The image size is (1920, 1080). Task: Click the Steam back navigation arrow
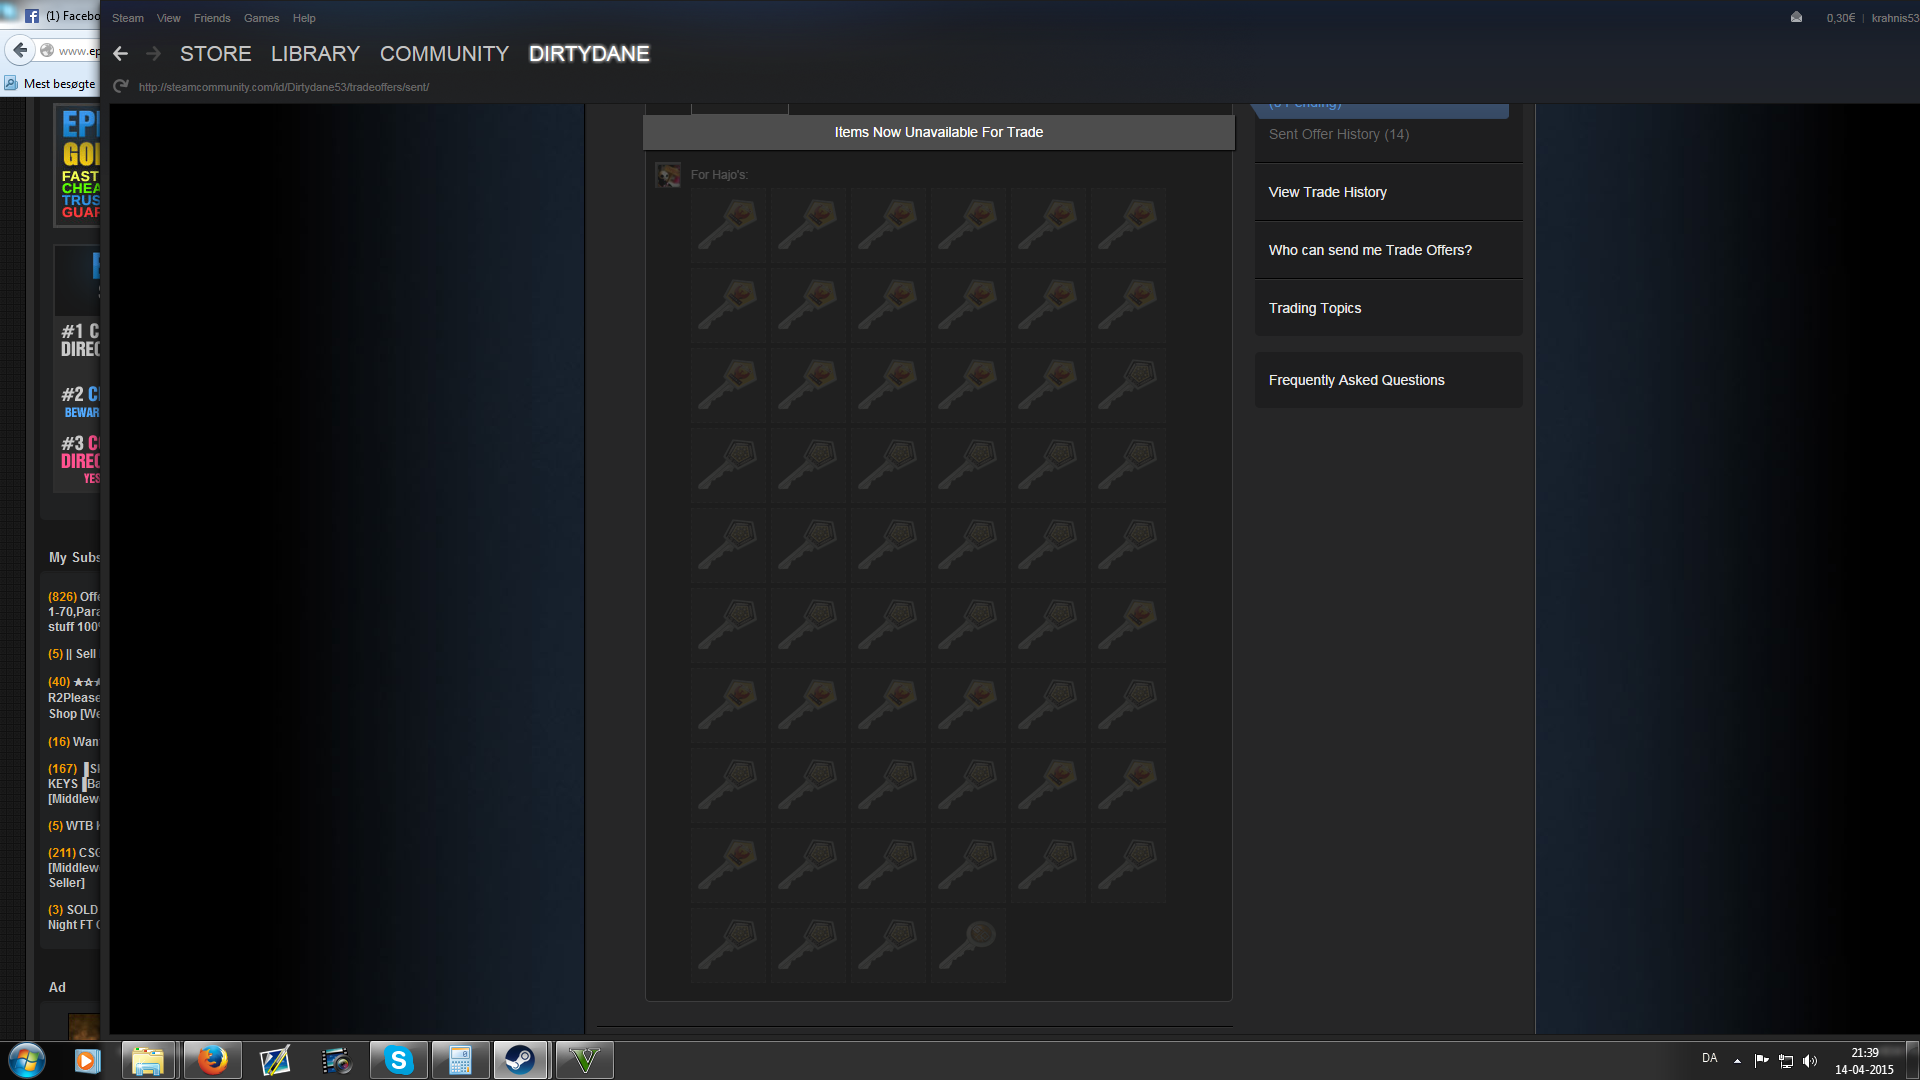pyautogui.click(x=121, y=54)
